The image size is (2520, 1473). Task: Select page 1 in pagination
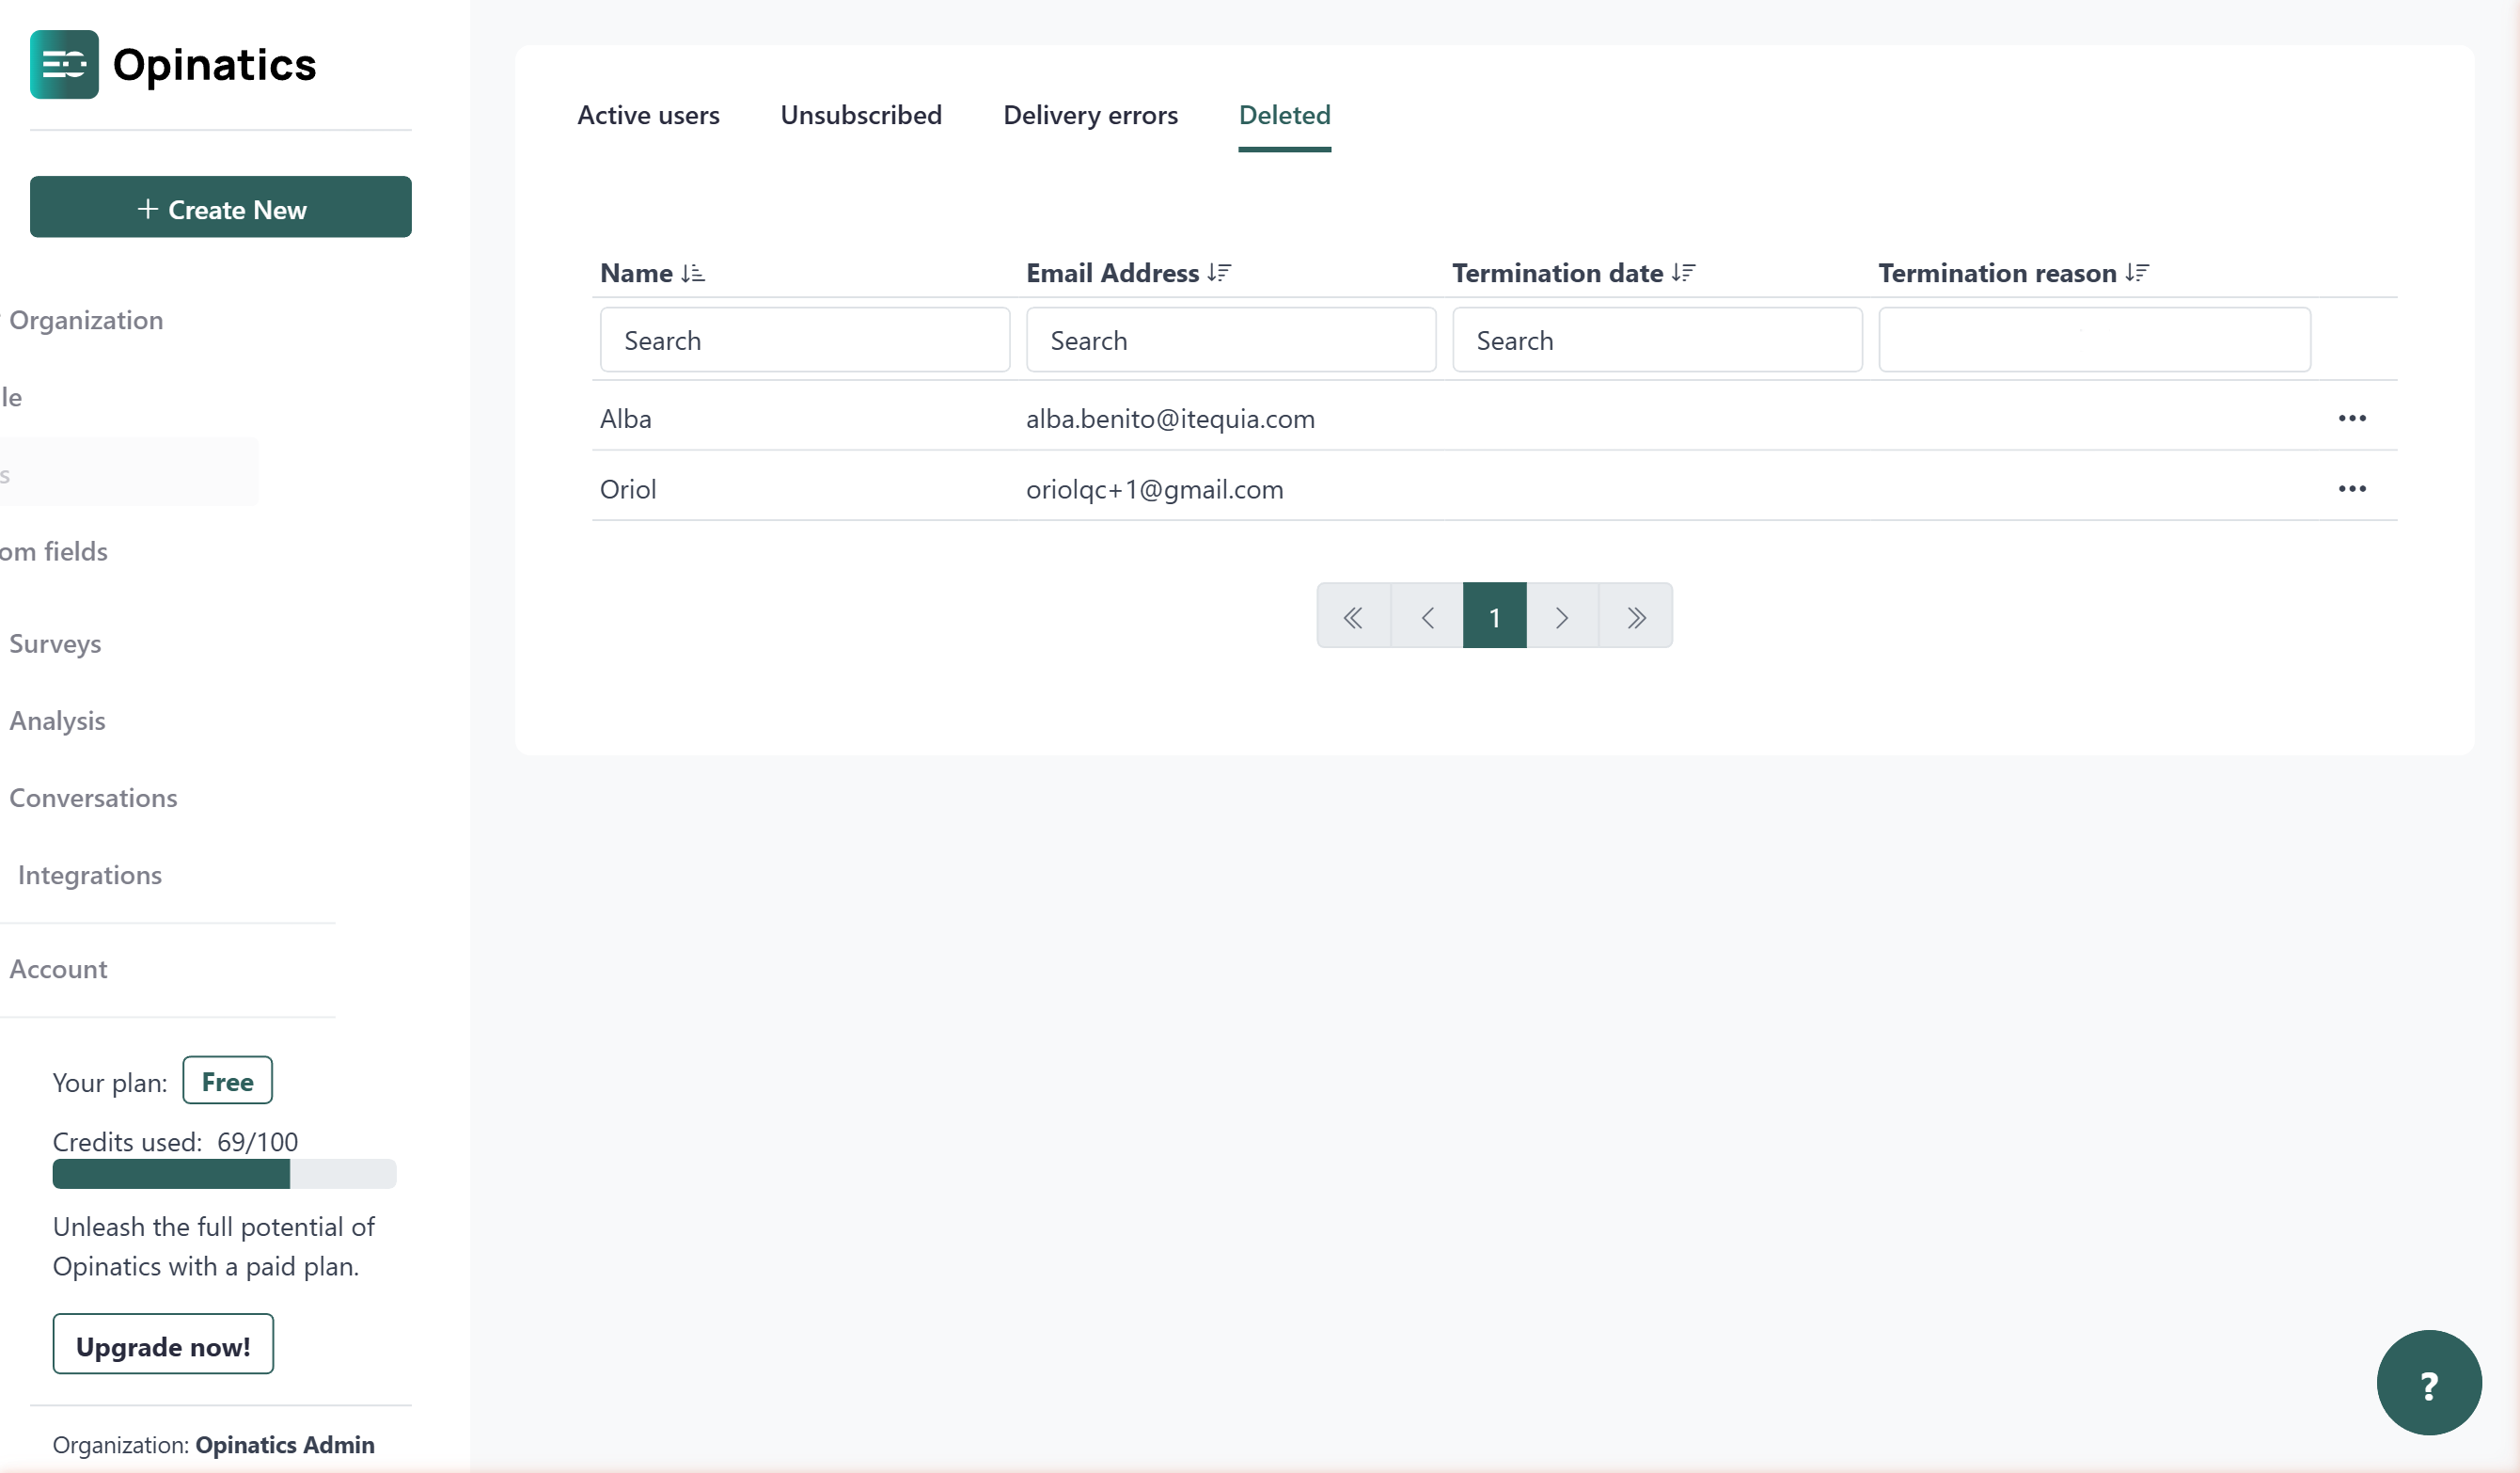(x=1495, y=616)
